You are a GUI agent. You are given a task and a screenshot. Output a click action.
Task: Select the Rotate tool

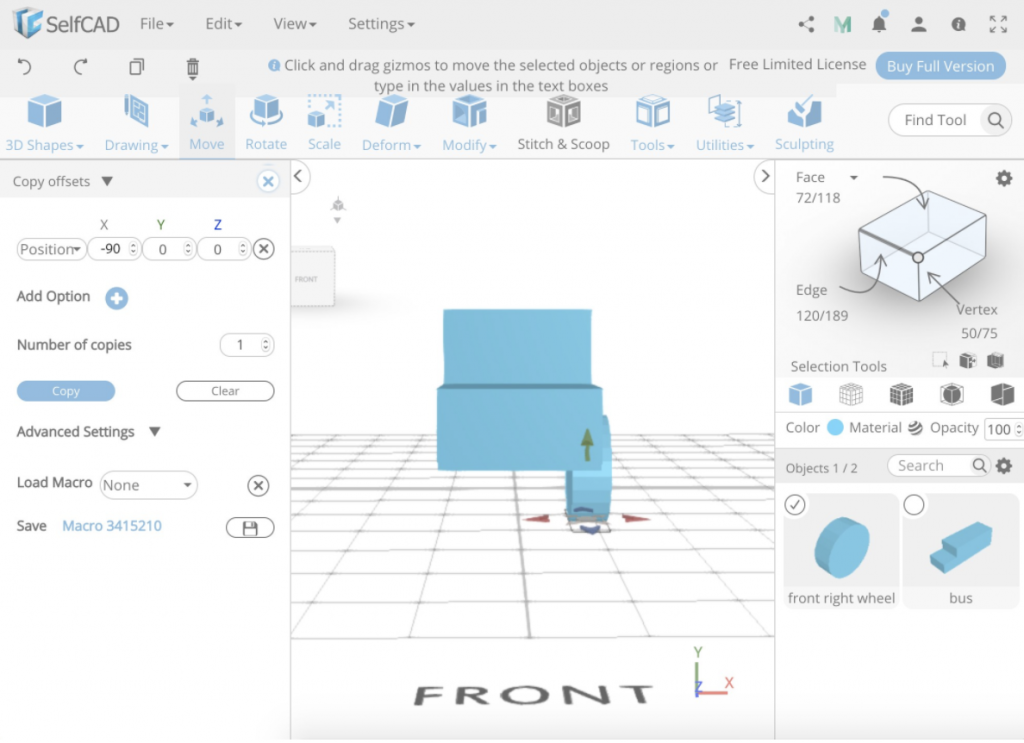(265, 120)
